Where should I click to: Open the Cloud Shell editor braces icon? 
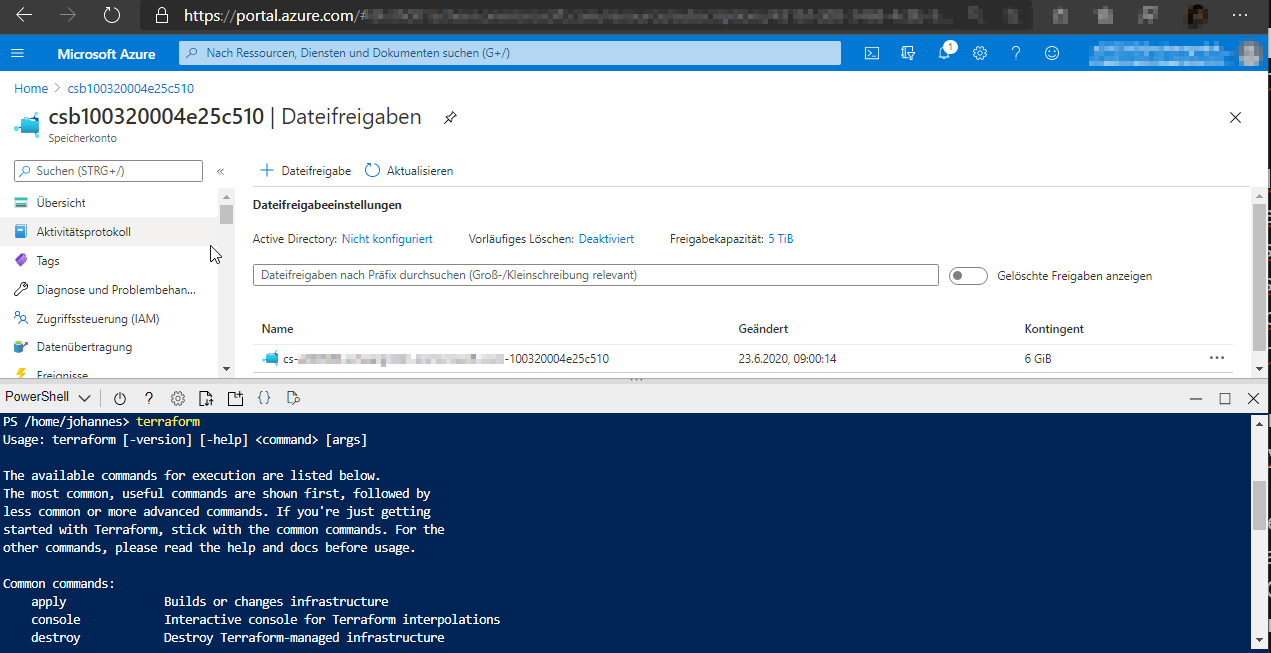click(x=264, y=397)
